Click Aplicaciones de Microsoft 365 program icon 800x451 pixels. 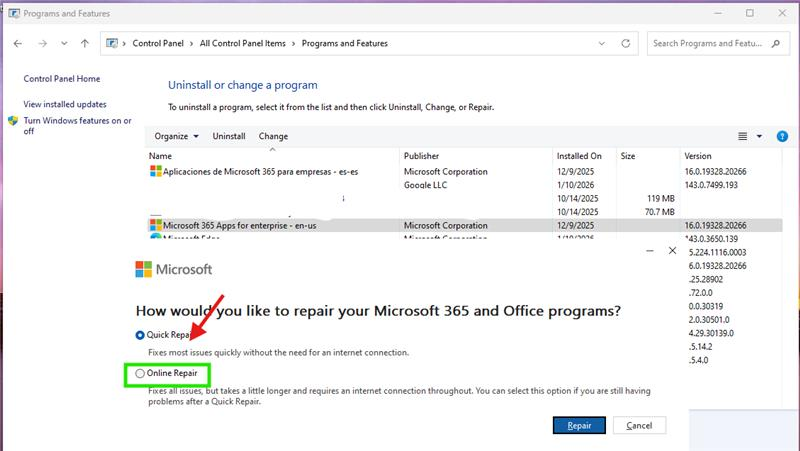[x=156, y=171]
